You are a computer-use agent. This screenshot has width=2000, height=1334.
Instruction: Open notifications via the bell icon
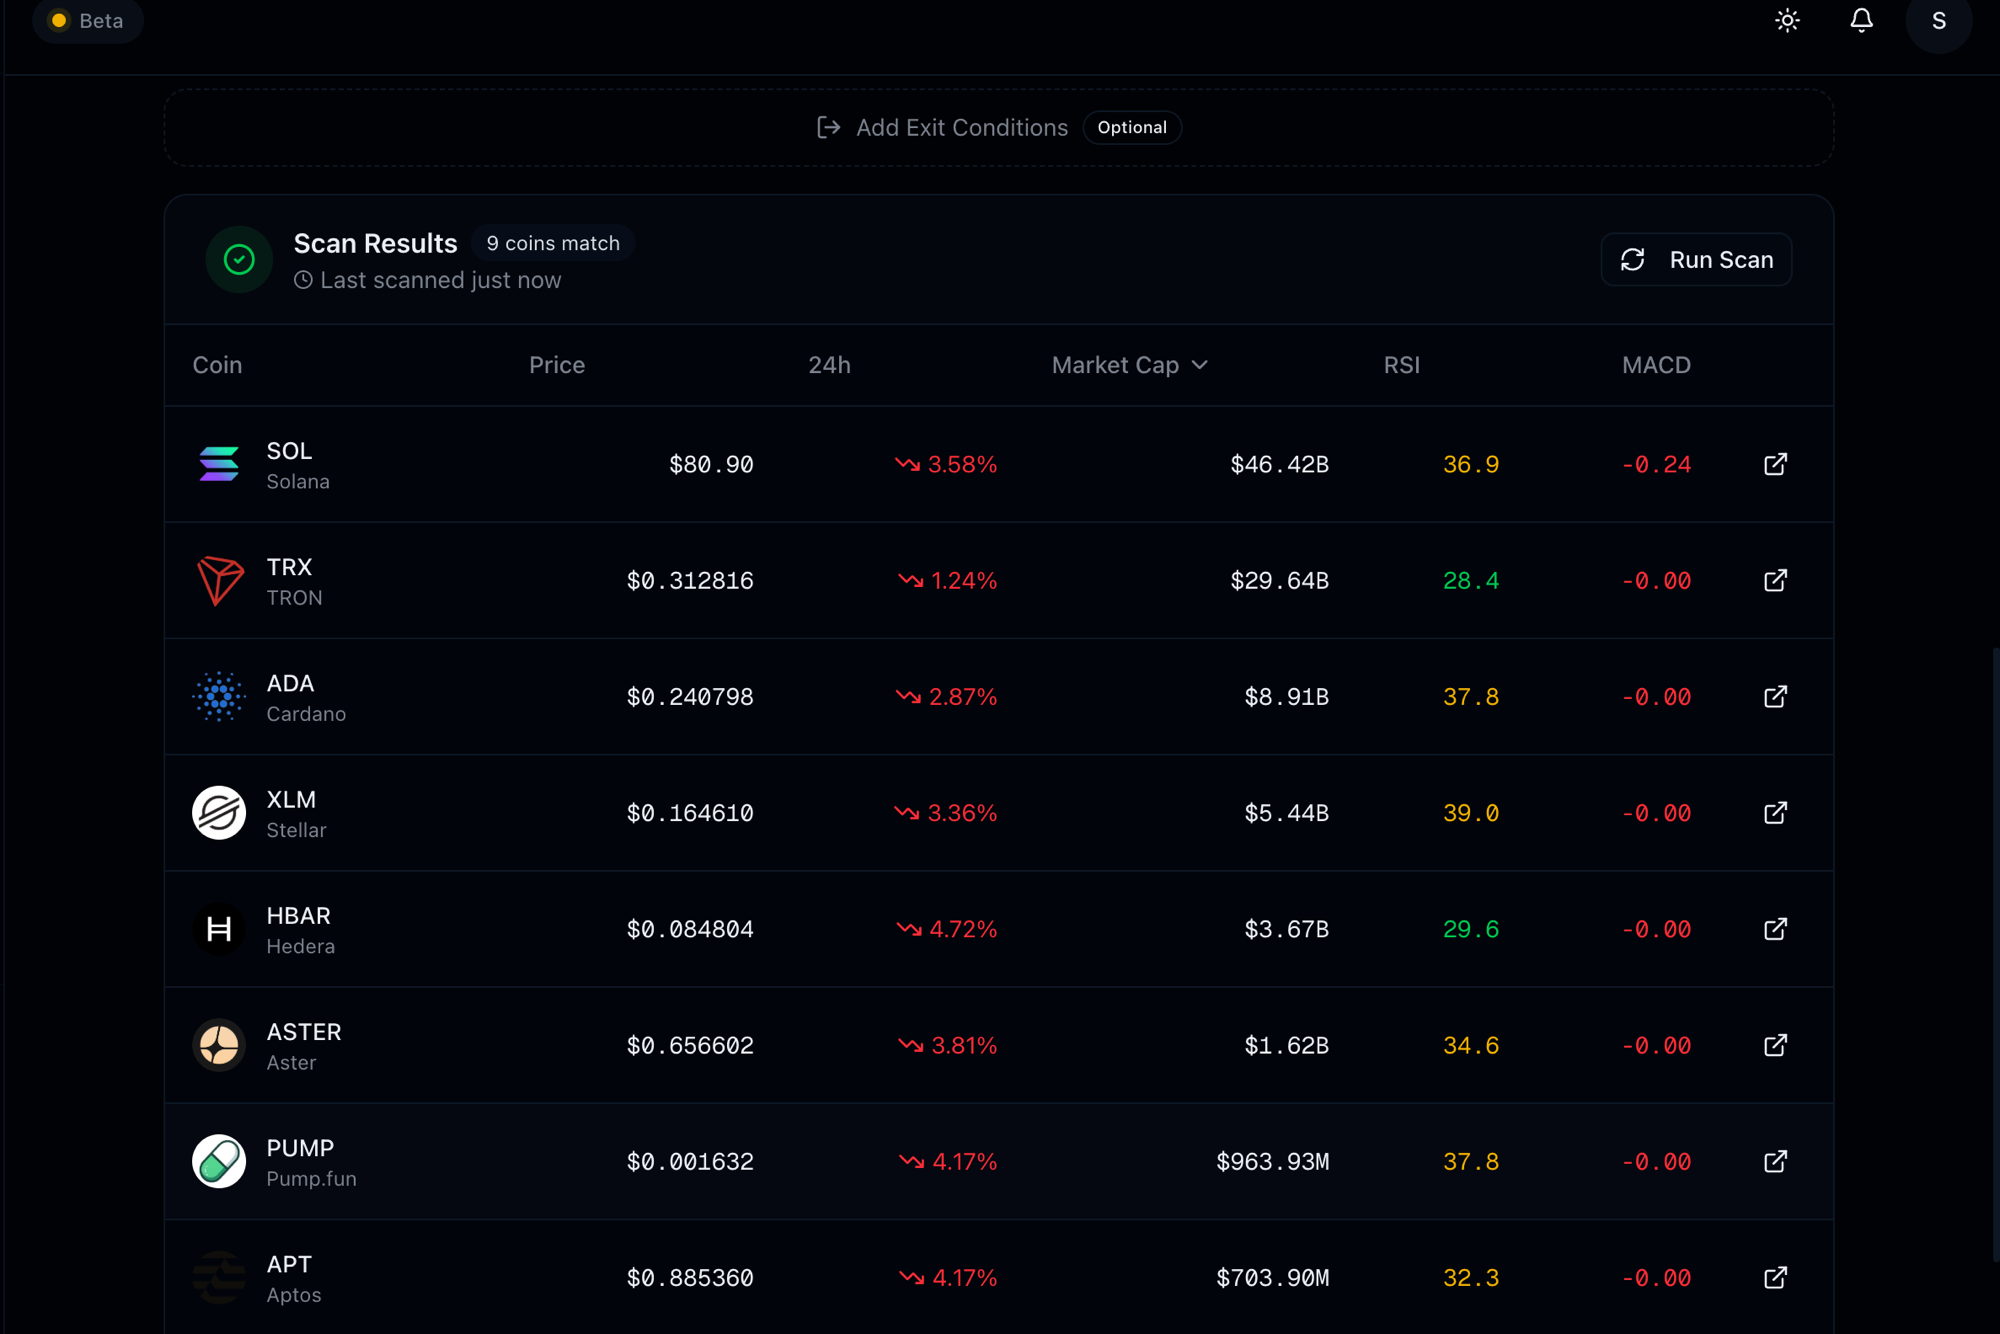1861,20
